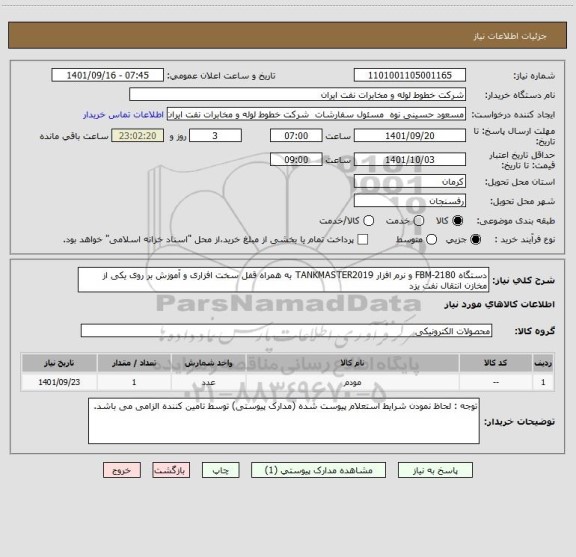Click the شهر محل تحویل field رفسنجان

(x=410, y=201)
